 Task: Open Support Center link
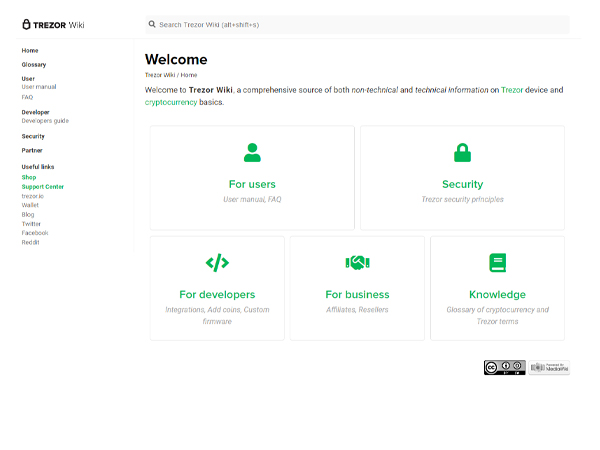click(x=42, y=187)
